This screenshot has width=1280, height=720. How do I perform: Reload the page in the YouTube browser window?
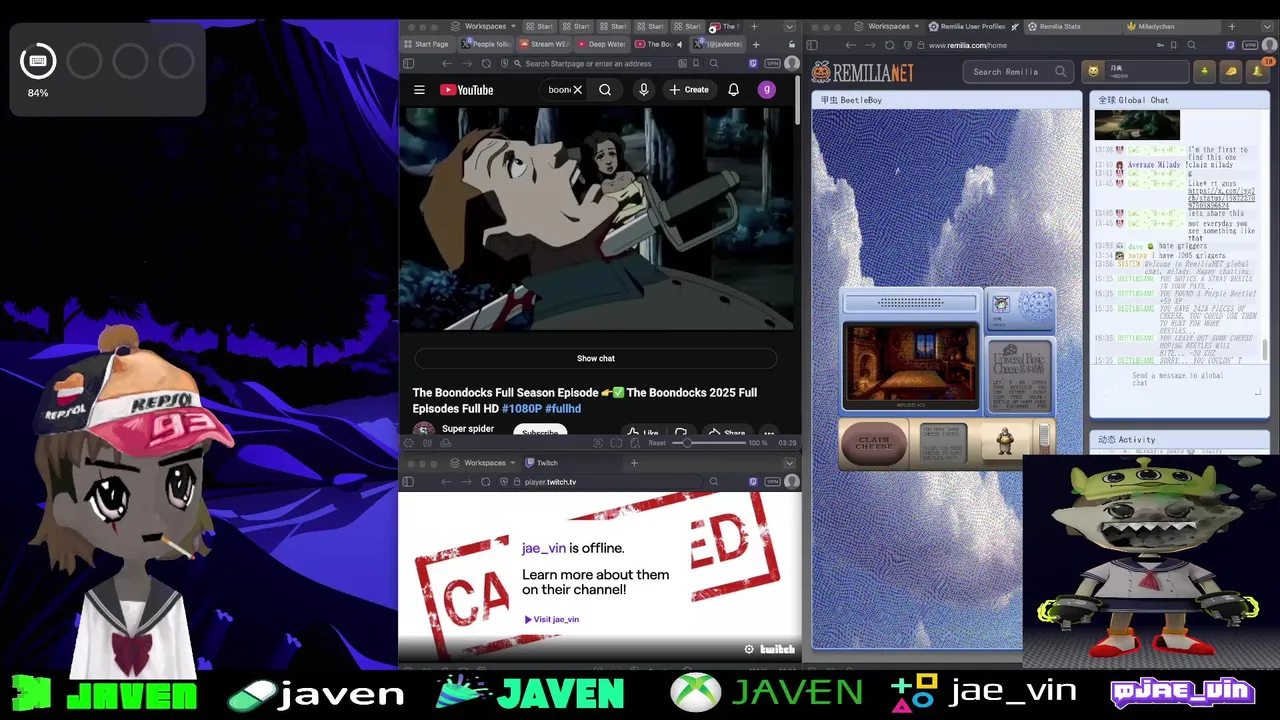coord(486,63)
